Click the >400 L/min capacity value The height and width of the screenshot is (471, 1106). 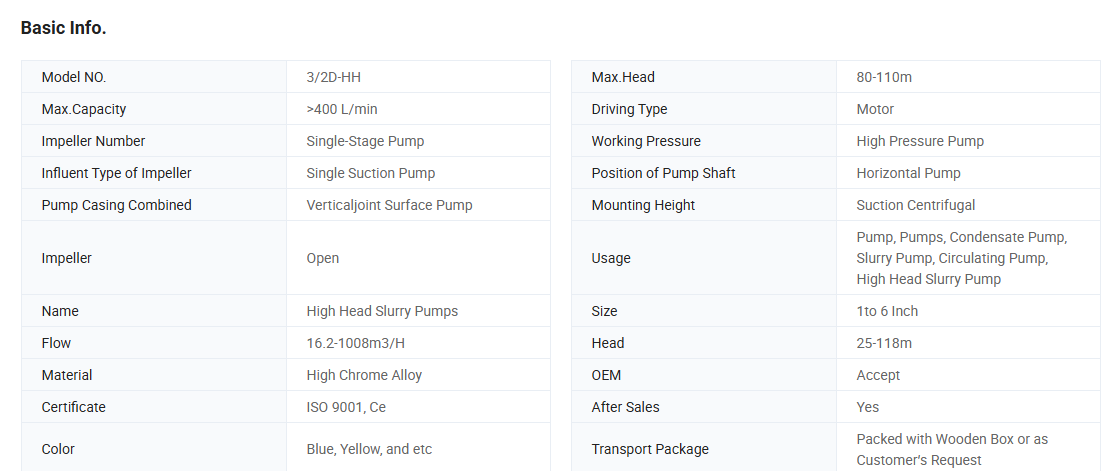pyautogui.click(x=342, y=109)
